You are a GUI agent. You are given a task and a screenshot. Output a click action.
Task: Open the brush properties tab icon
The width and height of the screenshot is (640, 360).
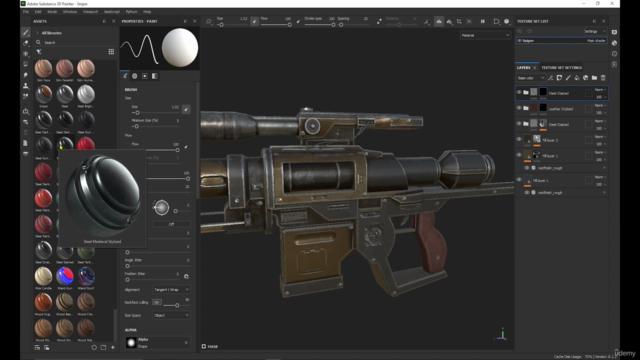[125, 76]
